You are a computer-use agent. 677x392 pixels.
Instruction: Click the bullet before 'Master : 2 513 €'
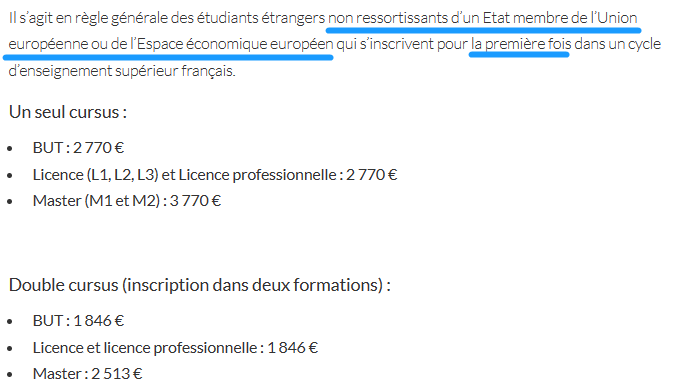10,375
